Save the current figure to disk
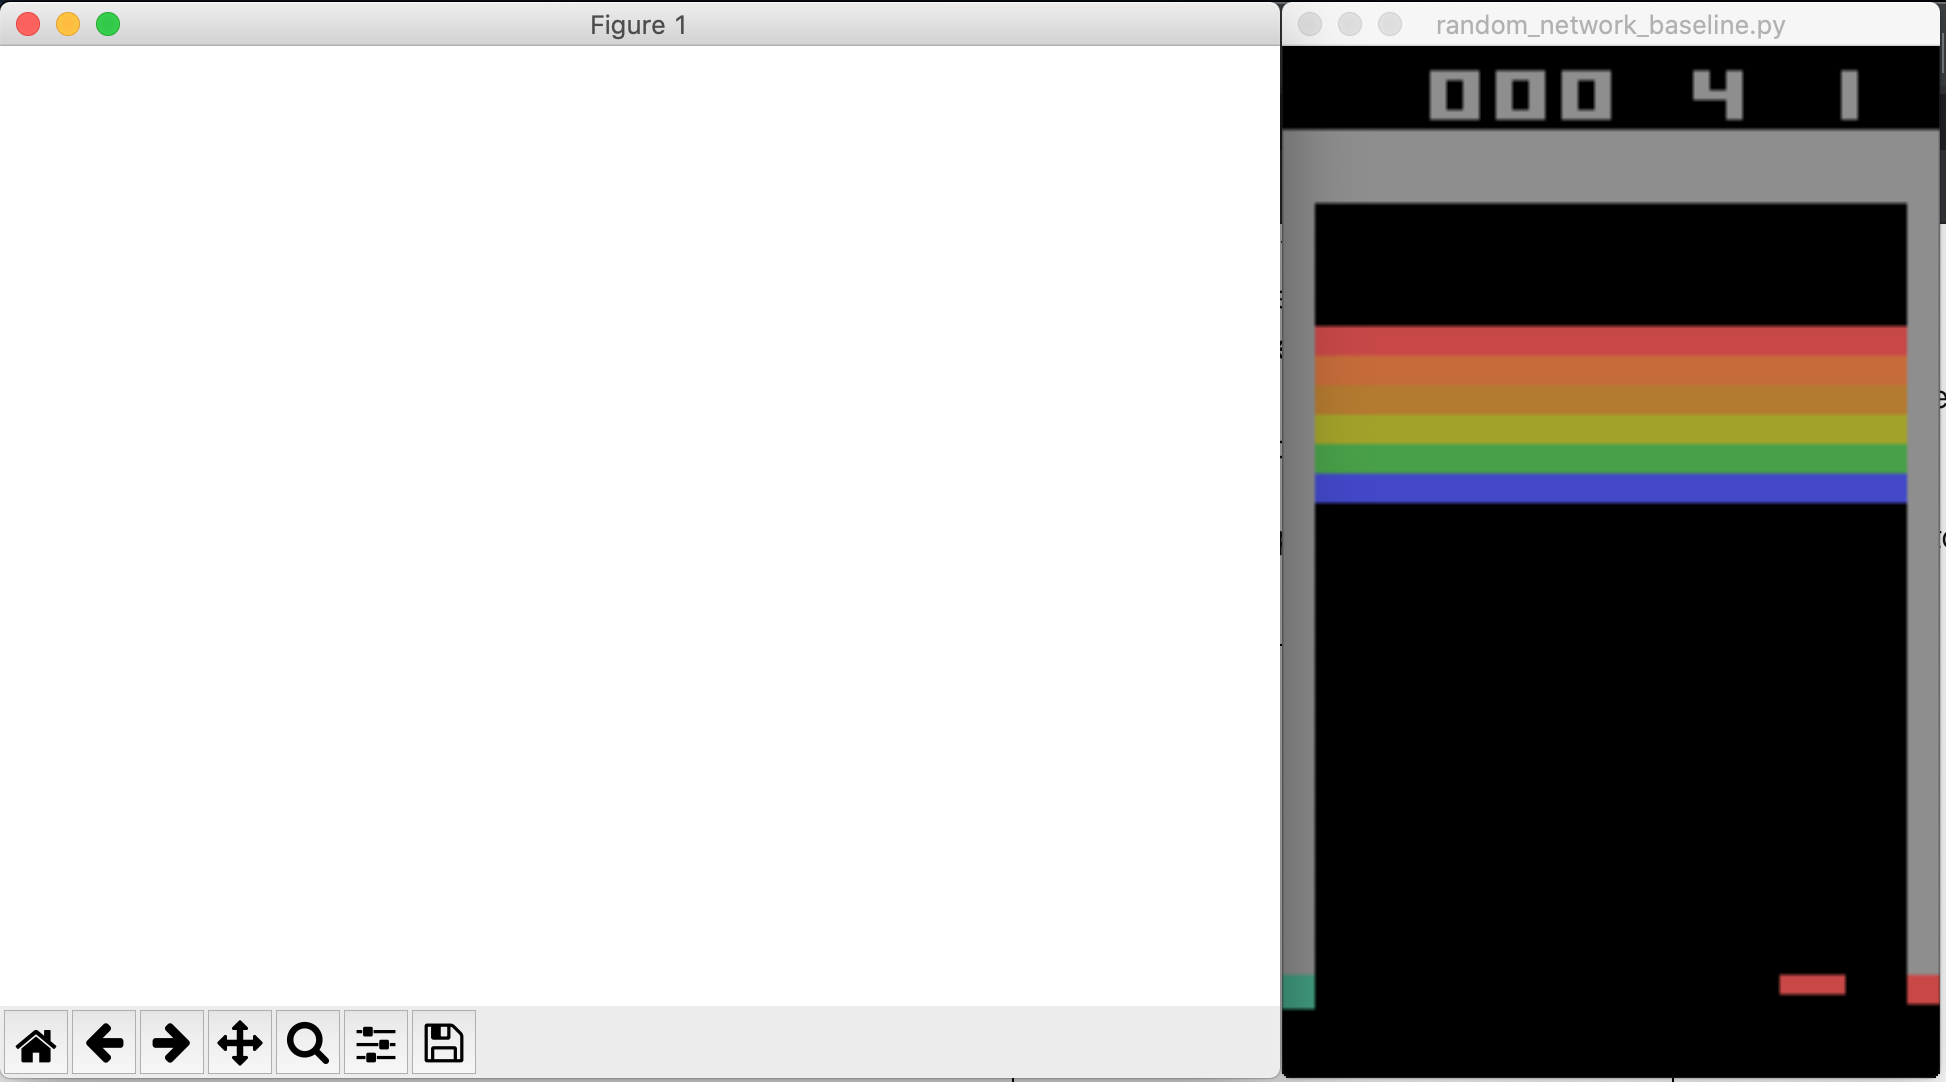1946x1082 pixels. (x=443, y=1042)
